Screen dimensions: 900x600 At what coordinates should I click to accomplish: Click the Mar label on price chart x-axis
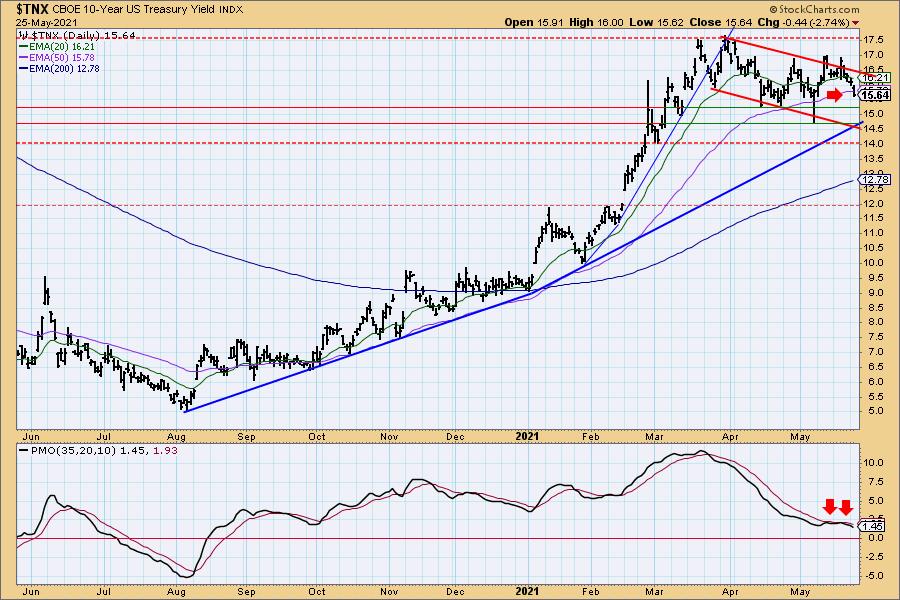pos(654,436)
